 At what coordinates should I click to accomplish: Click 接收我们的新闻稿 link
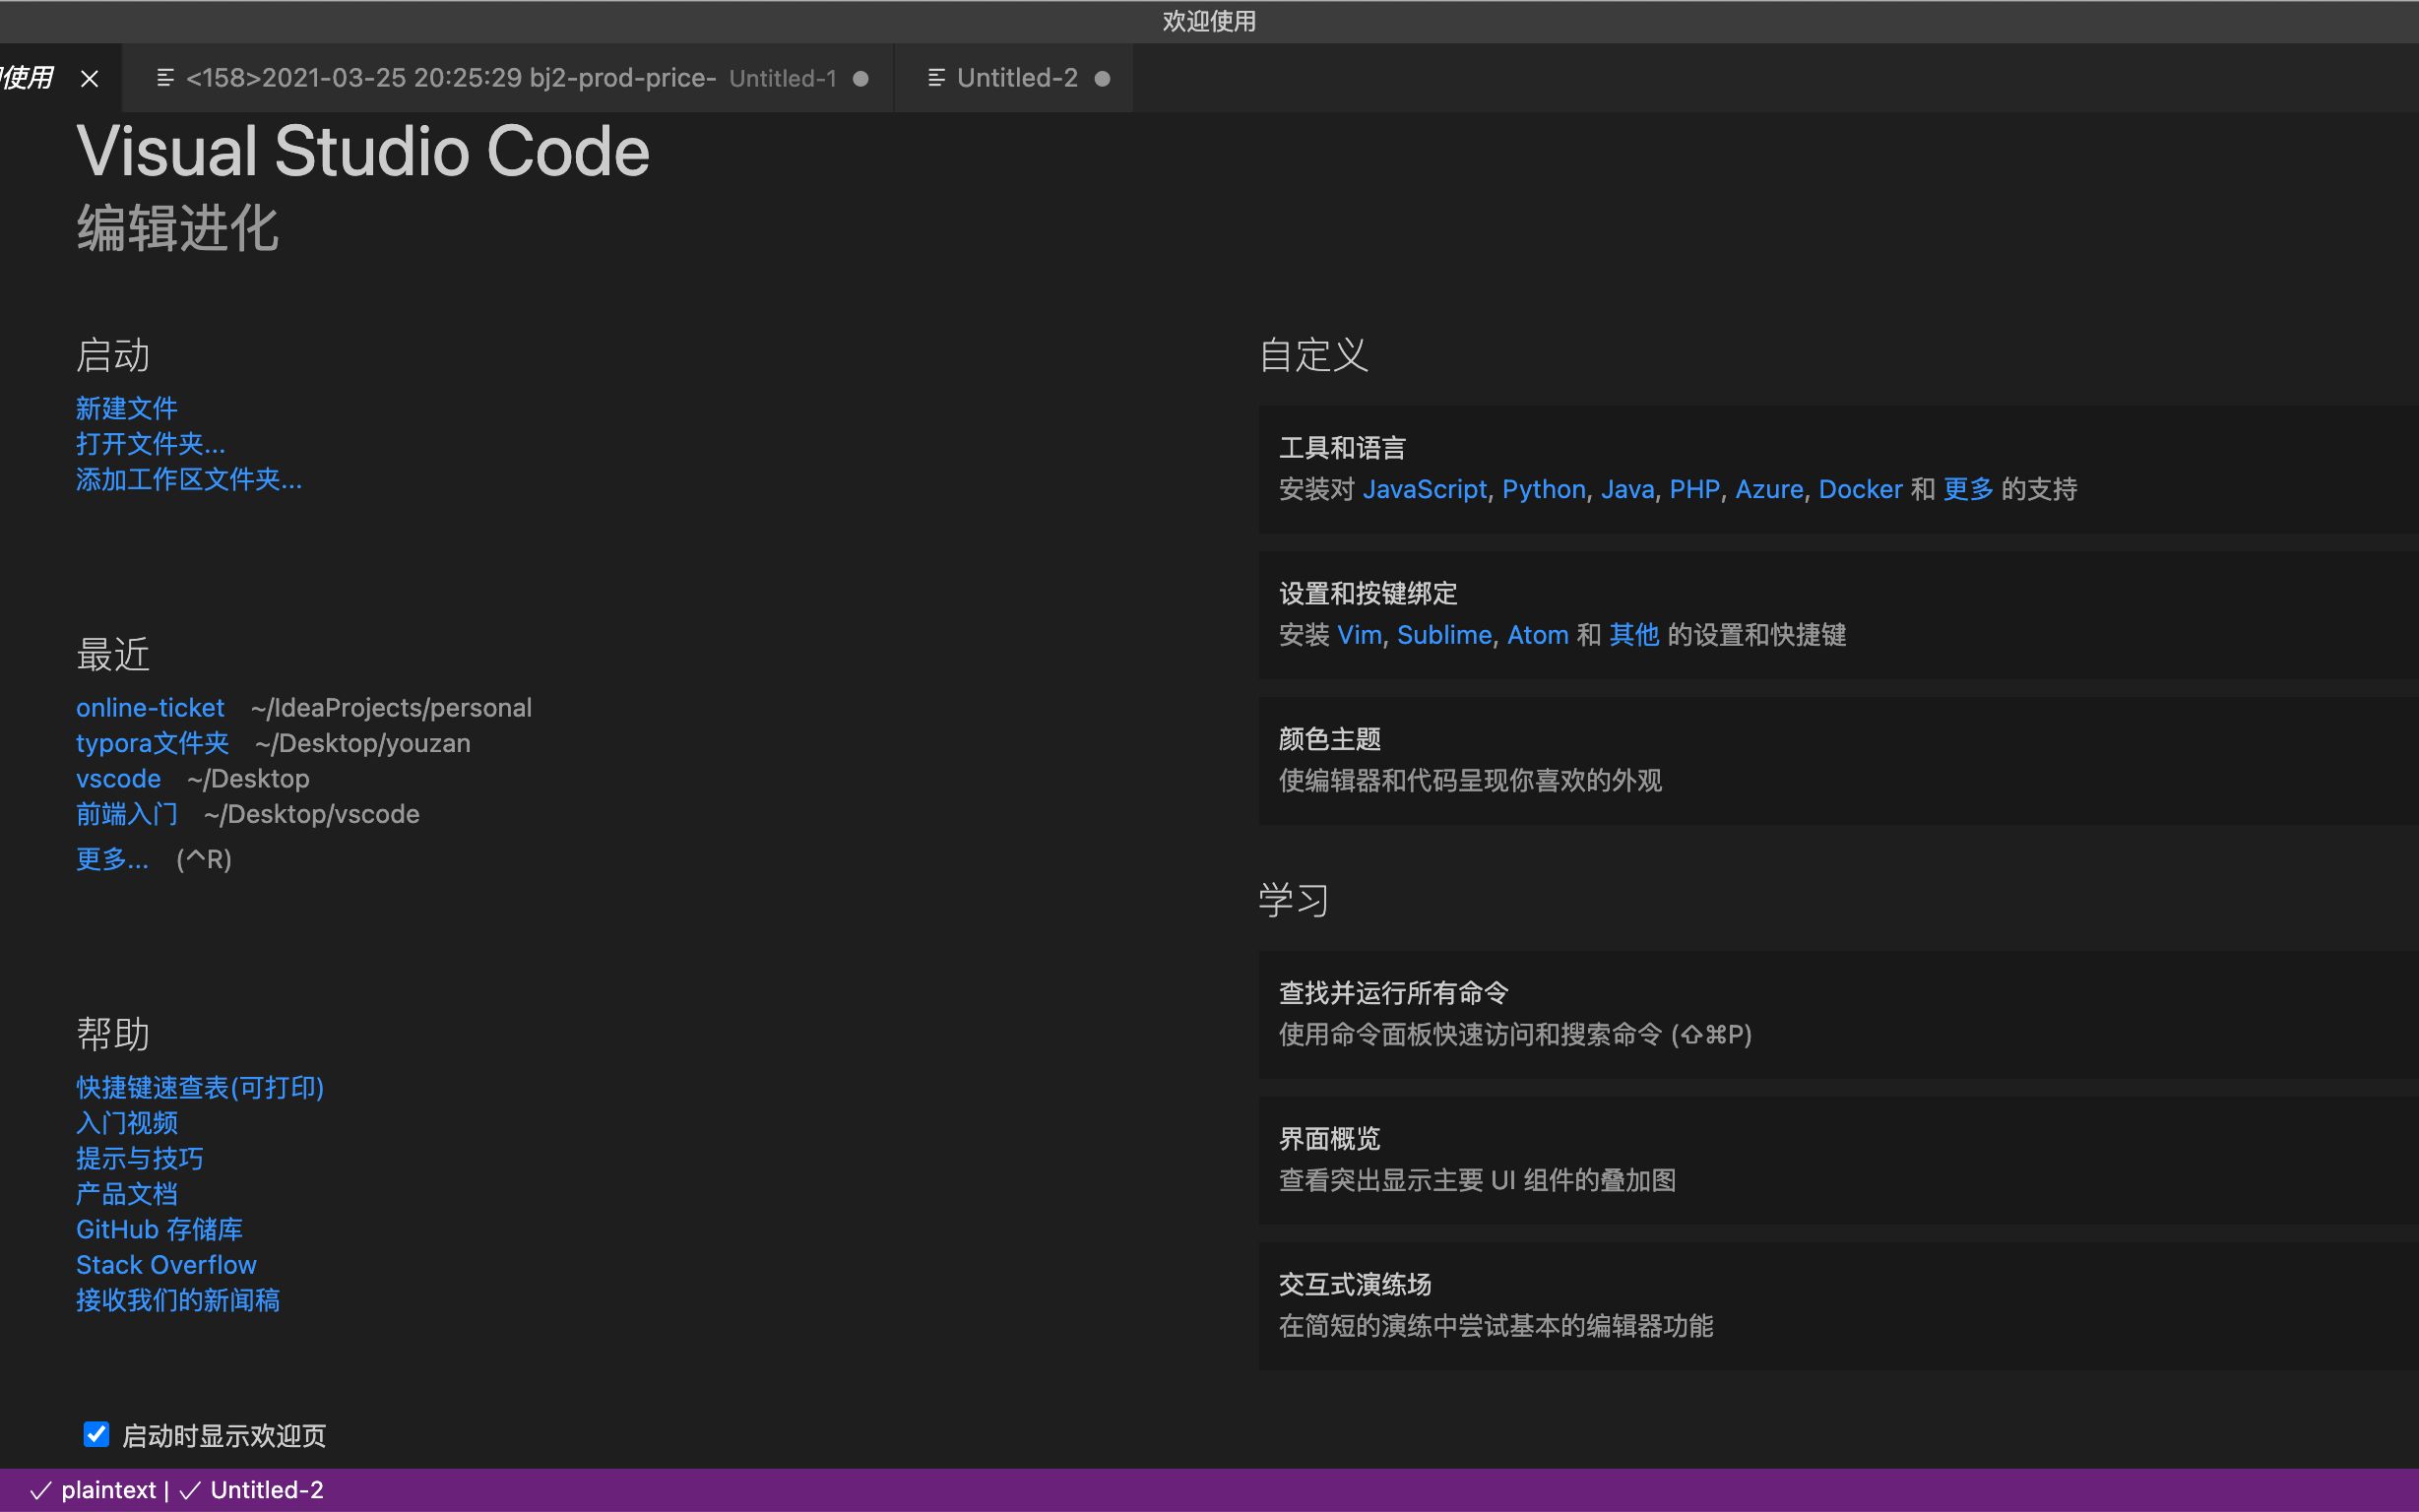(x=178, y=1300)
